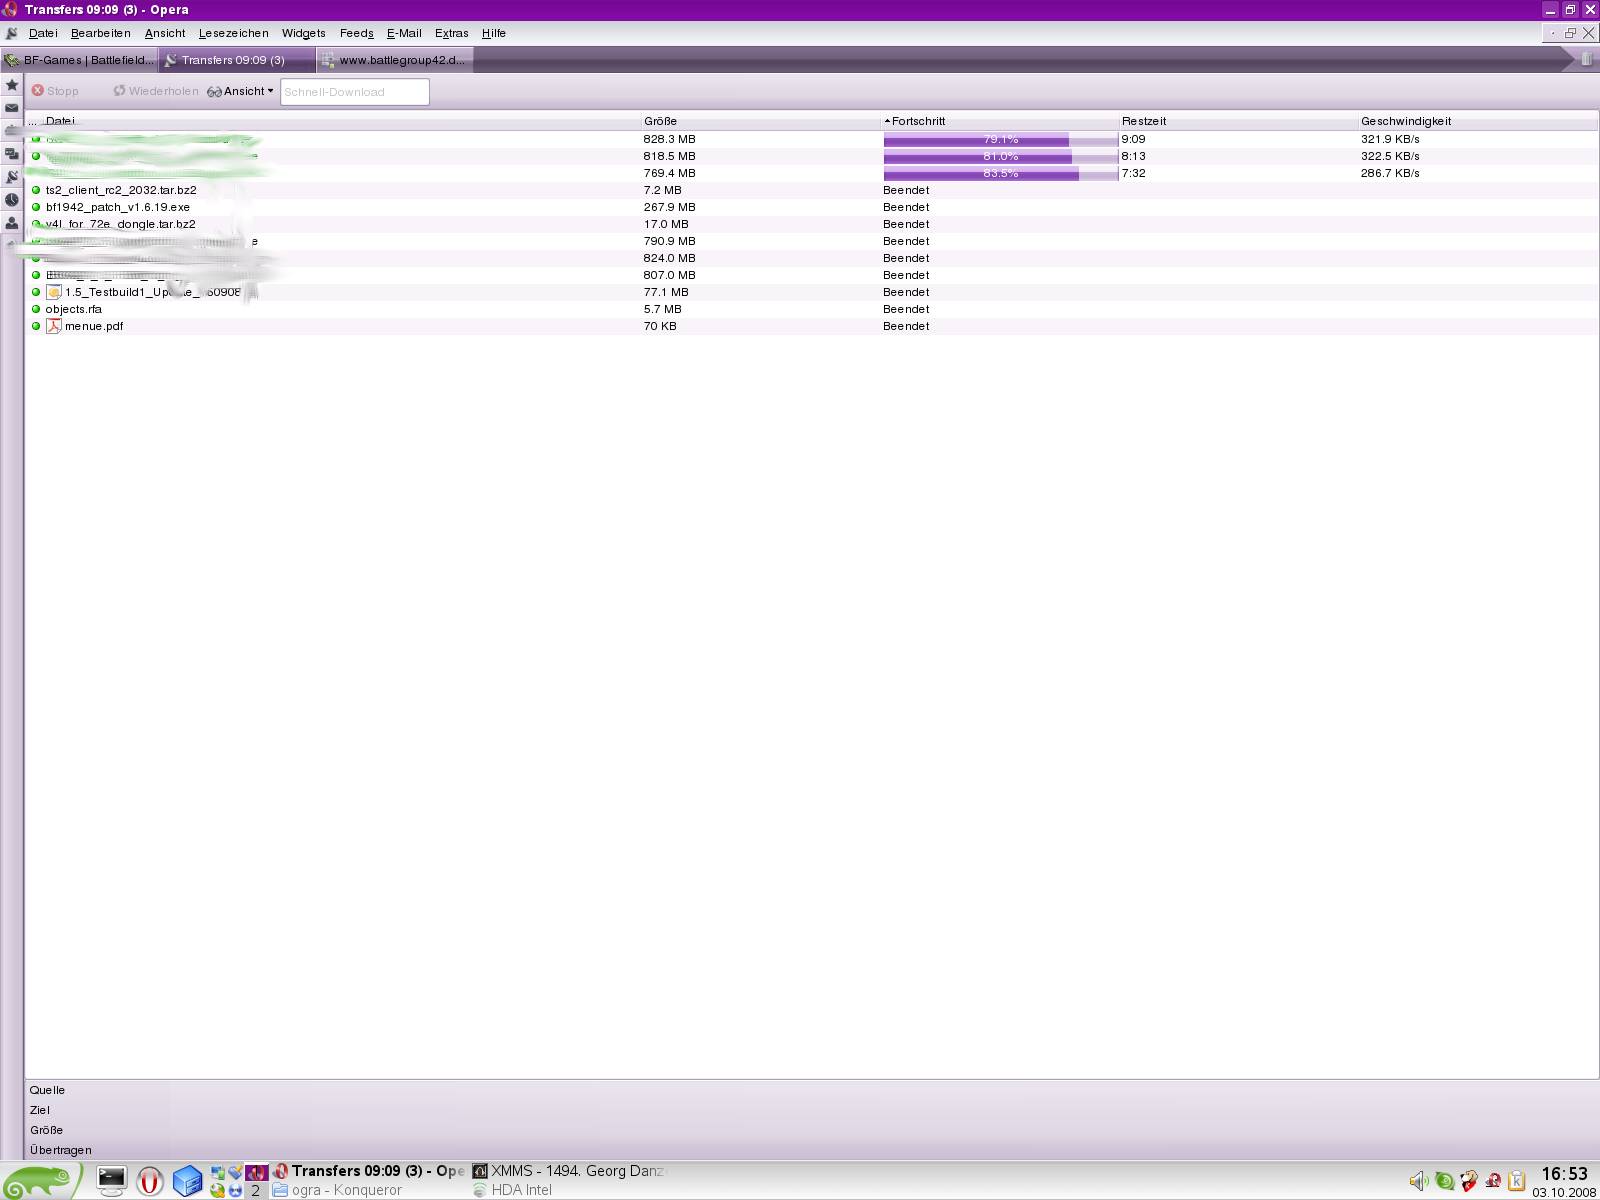This screenshot has width=1600, height=1200.
Task: Focus the Schnell-Download input field
Action: click(x=355, y=92)
